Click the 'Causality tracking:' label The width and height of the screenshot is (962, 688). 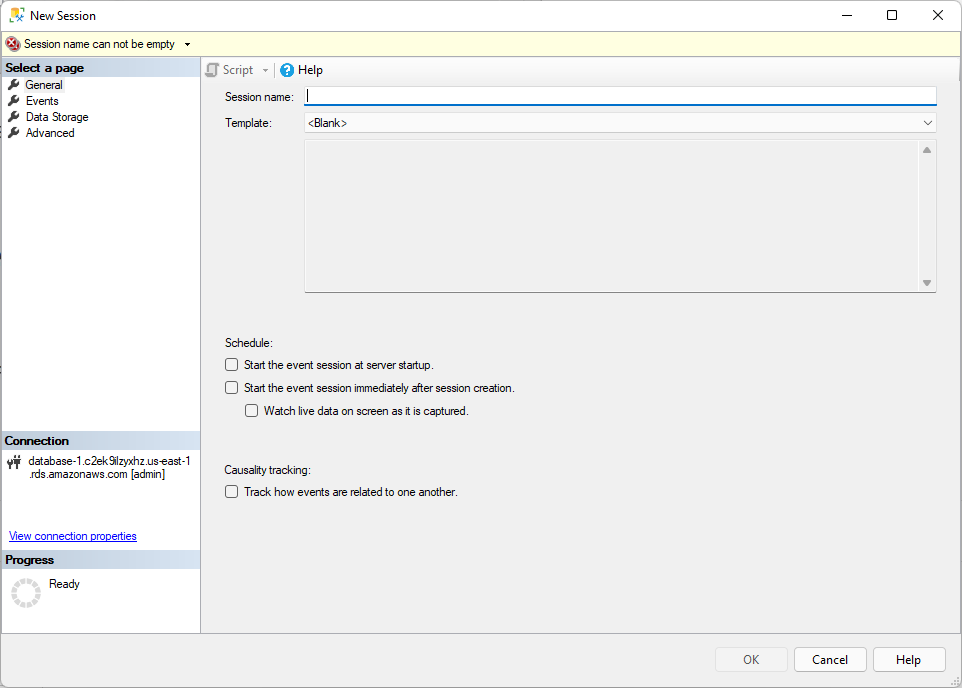click(x=267, y=470)
